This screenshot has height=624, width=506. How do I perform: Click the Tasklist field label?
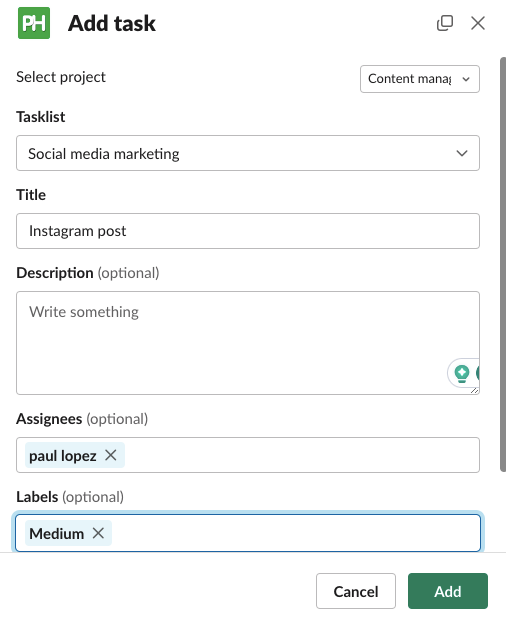(41, 117)
